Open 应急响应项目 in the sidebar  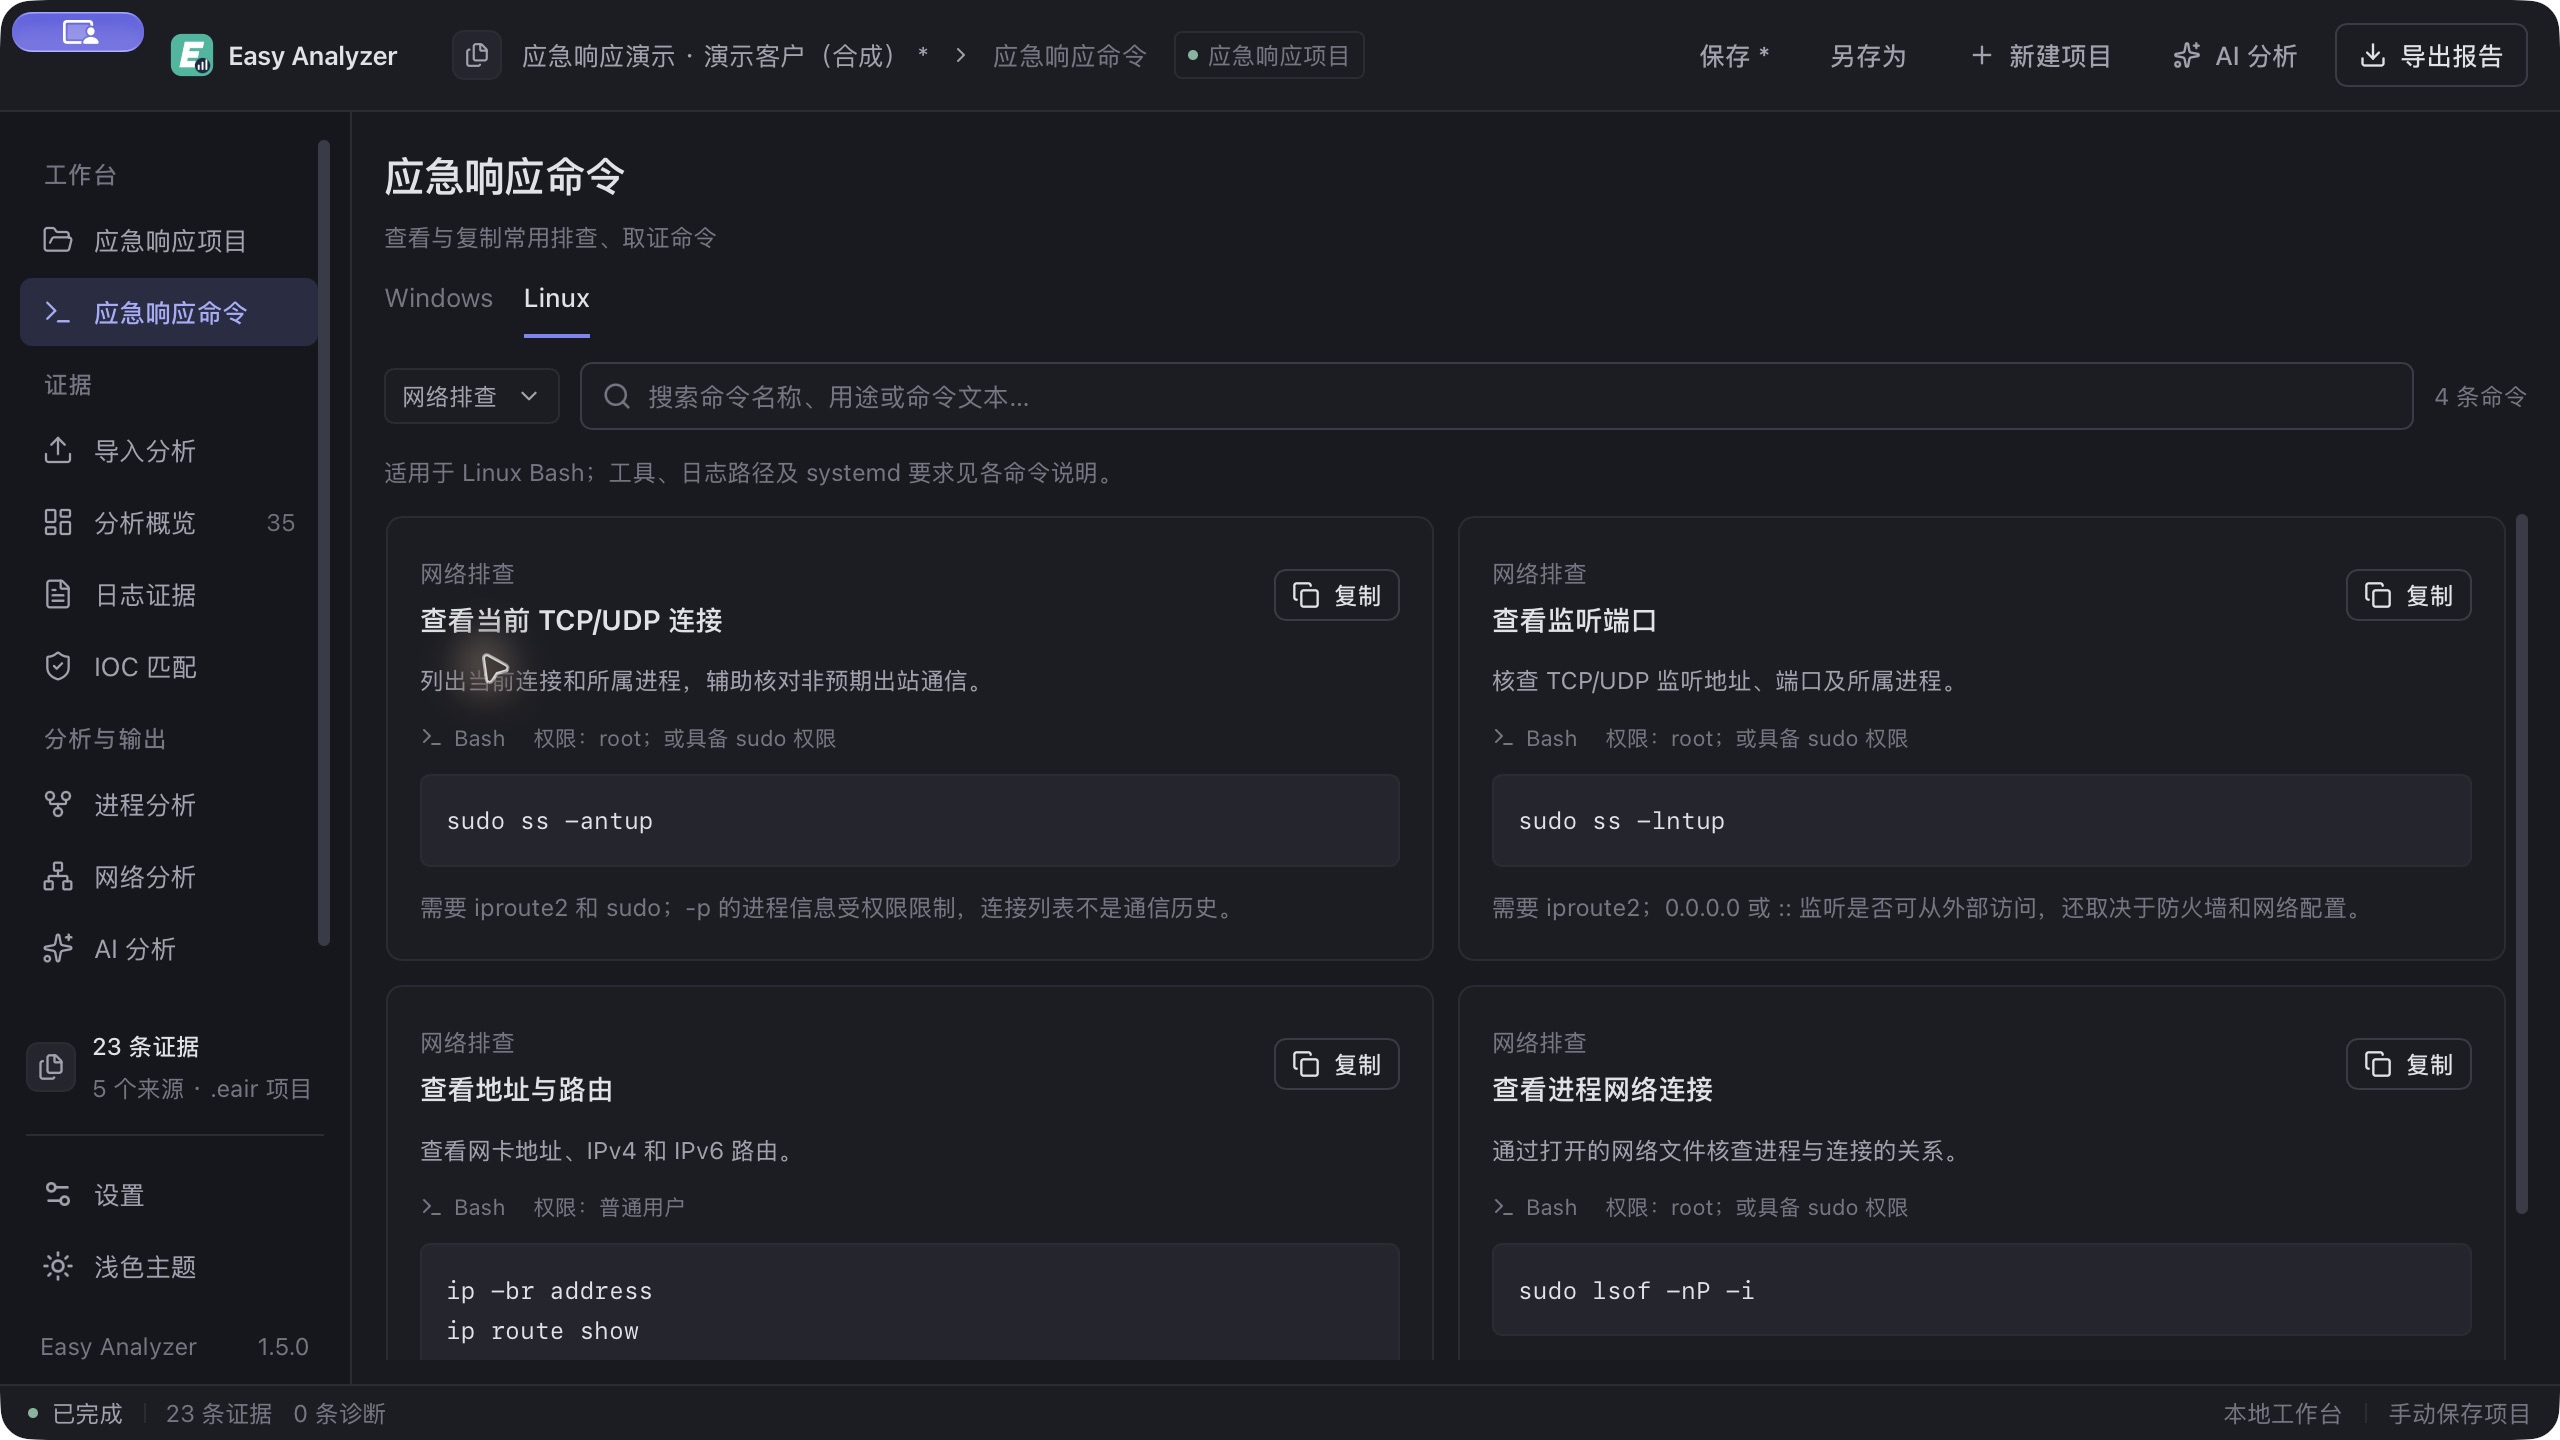168,241
